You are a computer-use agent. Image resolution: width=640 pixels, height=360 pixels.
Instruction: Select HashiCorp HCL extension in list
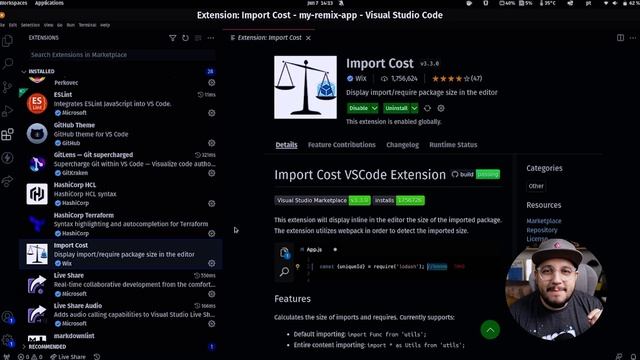pos(121,194)
